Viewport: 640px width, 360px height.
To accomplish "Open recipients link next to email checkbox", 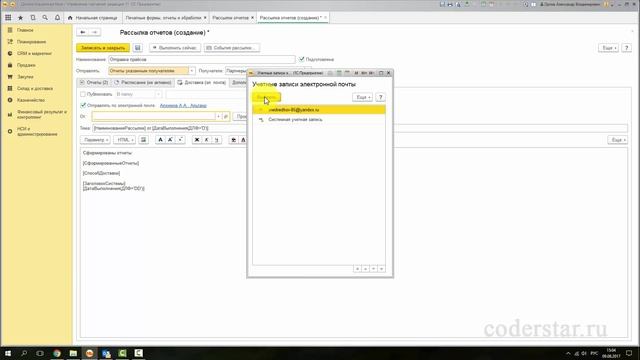I will tap(183, 106).
